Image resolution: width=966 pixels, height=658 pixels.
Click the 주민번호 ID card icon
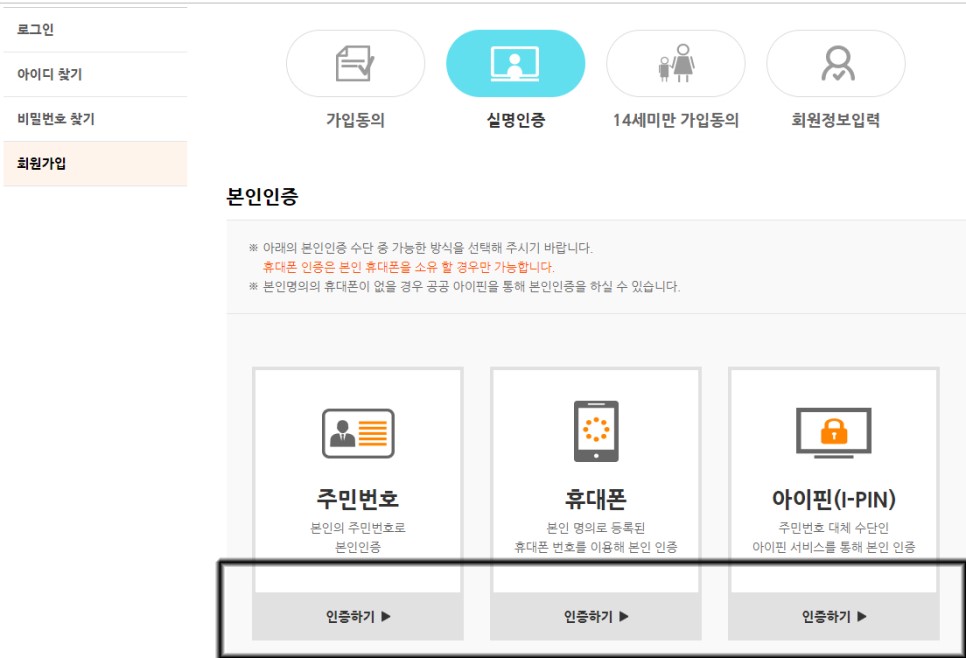click(358, 433)
